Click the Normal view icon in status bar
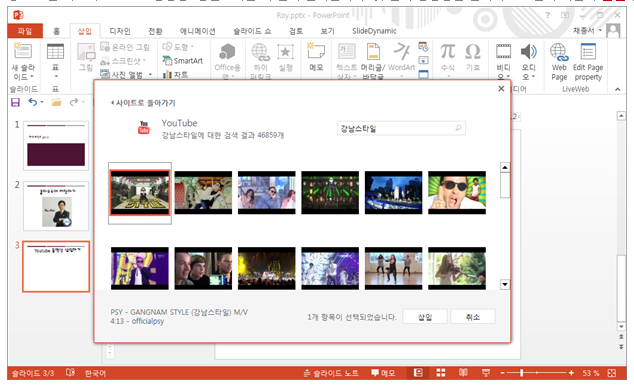This screenshot has width=634, height=386. point(418,373)
